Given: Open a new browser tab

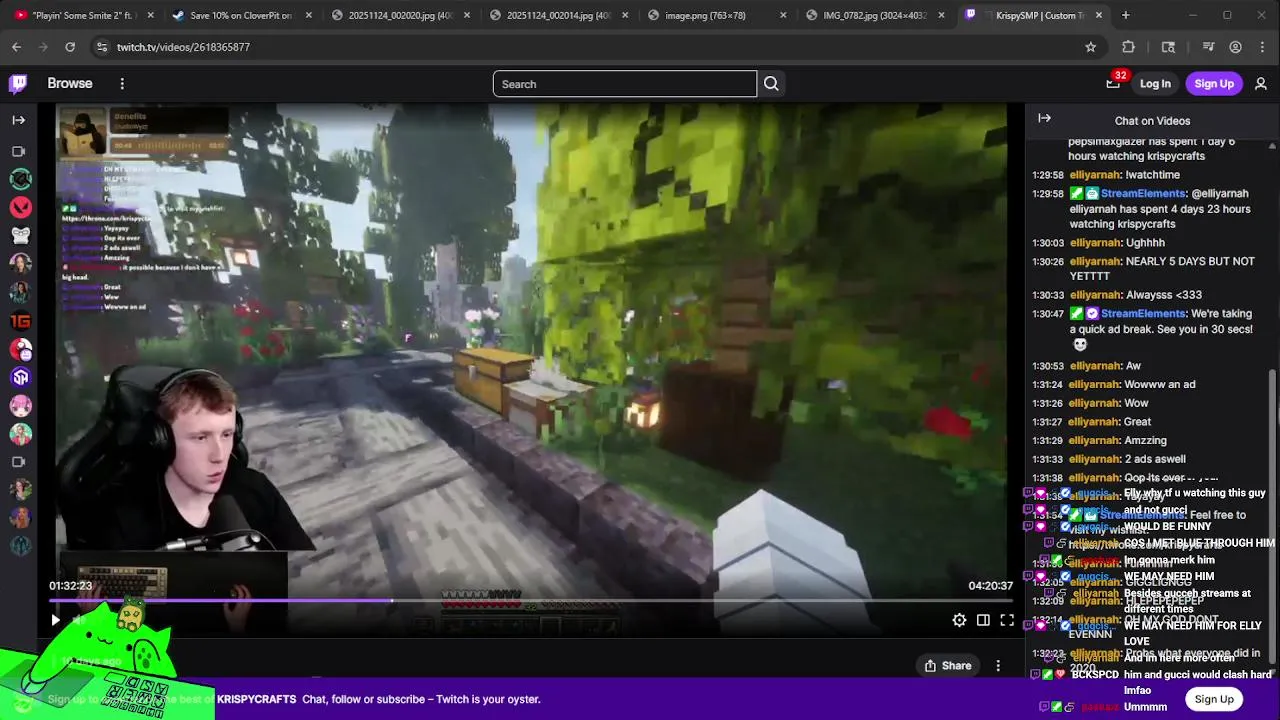Looking at the screenshot, I should coord(1126,15).
